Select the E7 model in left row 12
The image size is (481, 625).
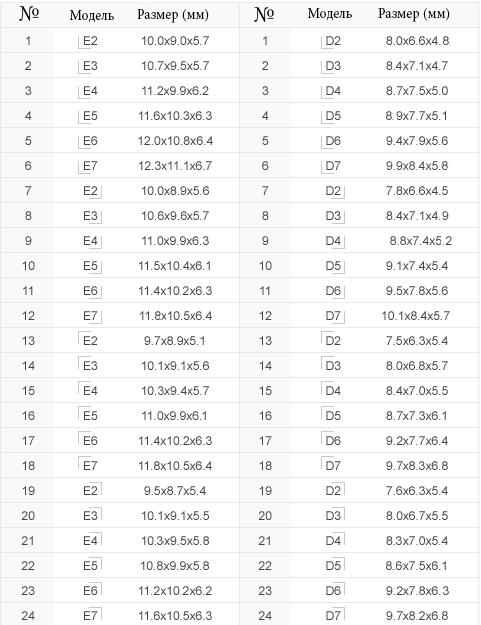click(90, 316)
